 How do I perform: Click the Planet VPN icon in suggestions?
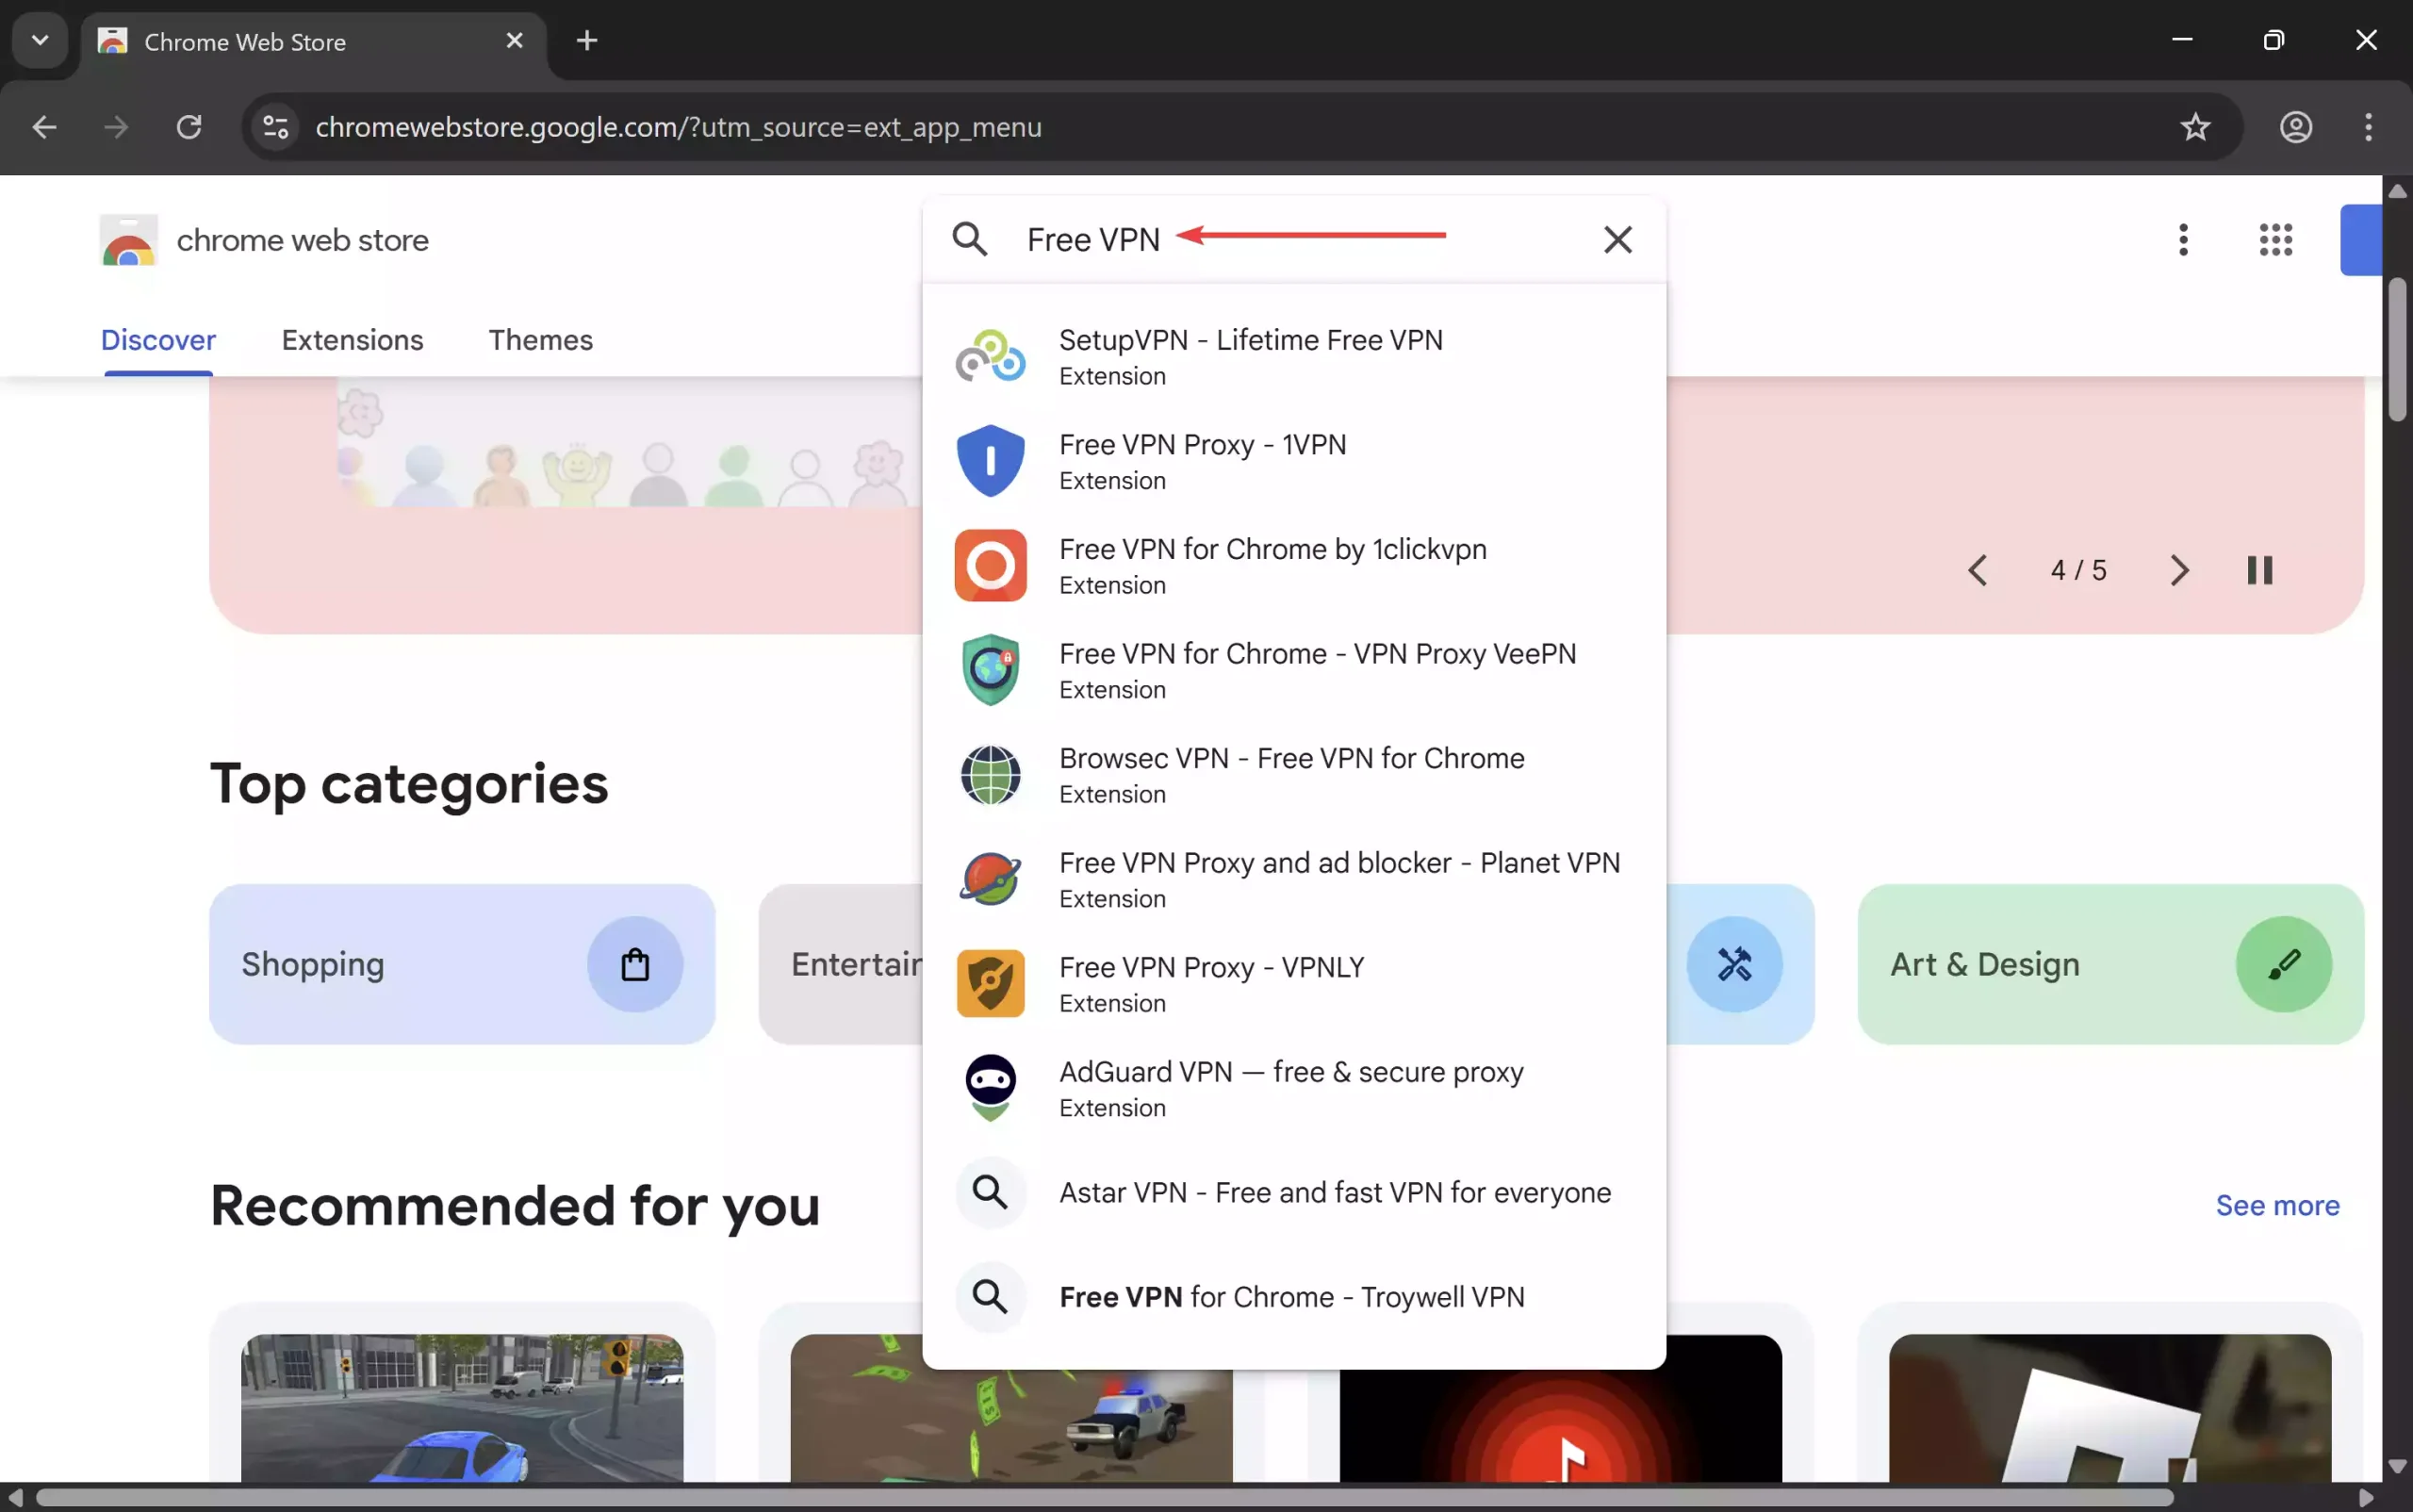coord(990,879)
